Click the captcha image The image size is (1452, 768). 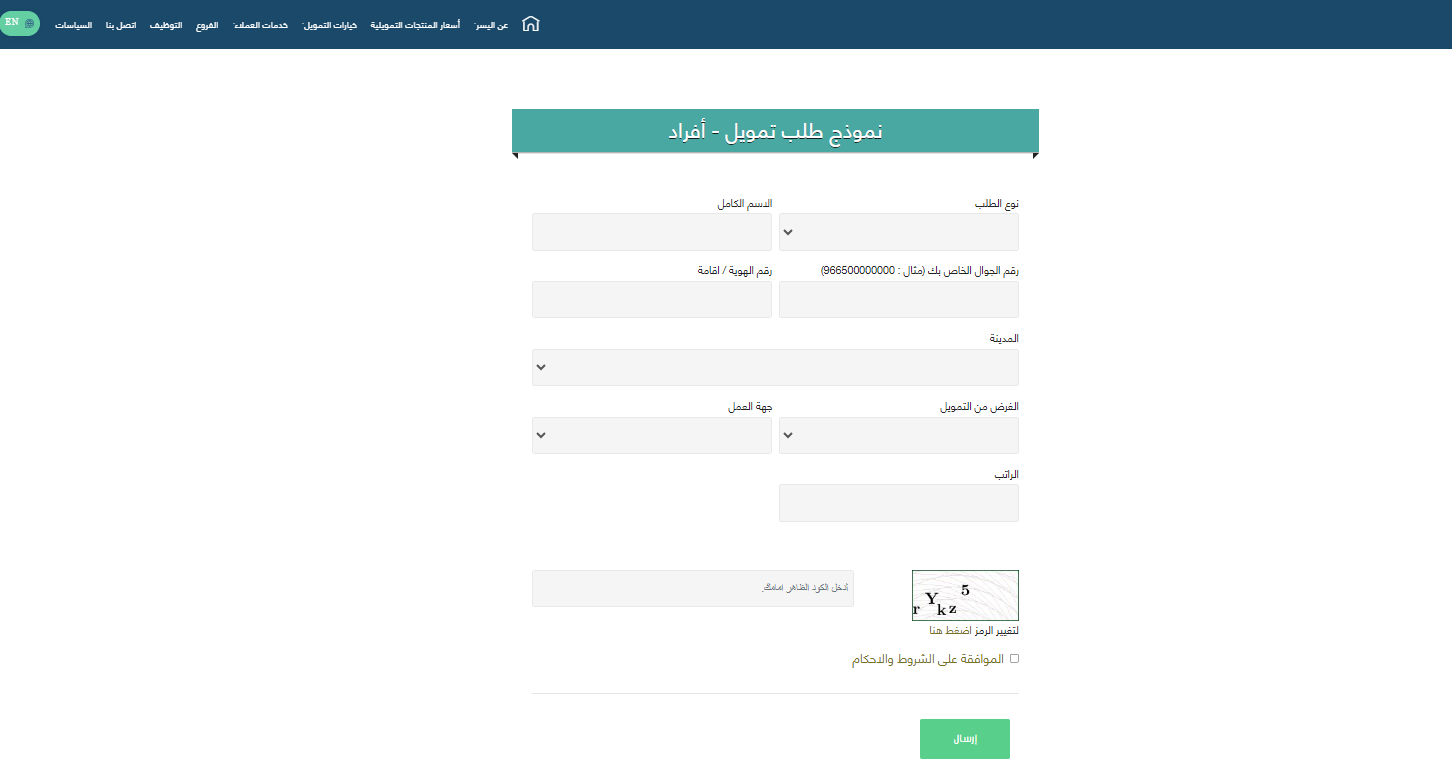[x=965, y=595]
